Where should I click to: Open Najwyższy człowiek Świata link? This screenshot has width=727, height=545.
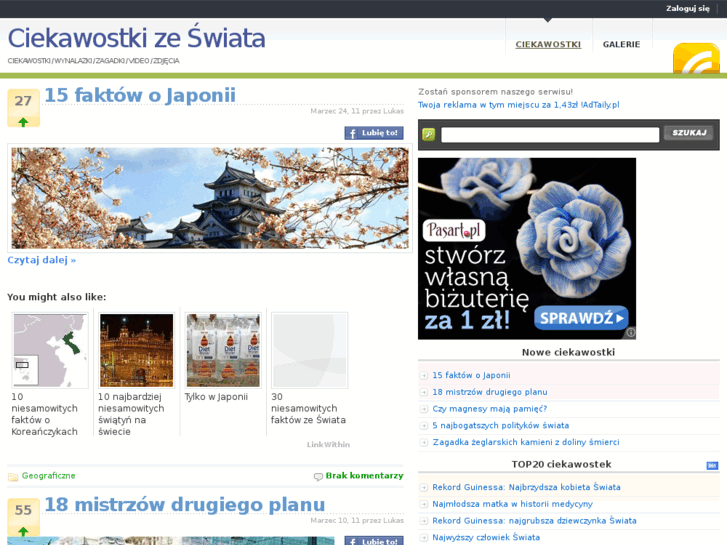(x=486, y=537)
